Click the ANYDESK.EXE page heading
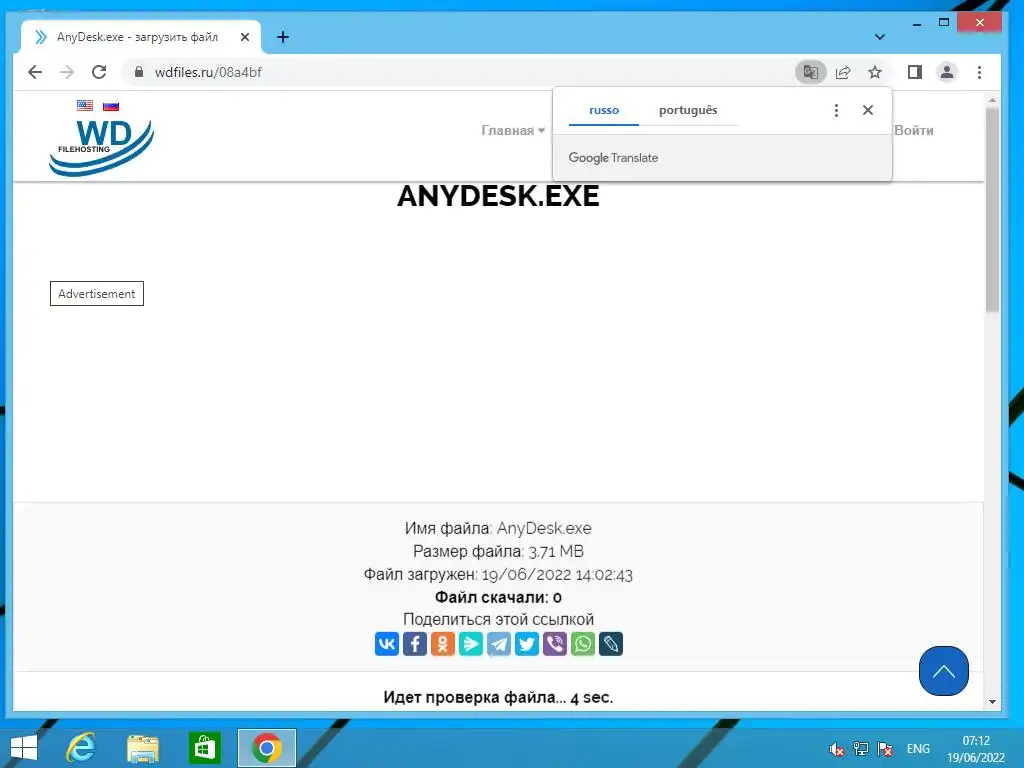 tap(498, 196)
